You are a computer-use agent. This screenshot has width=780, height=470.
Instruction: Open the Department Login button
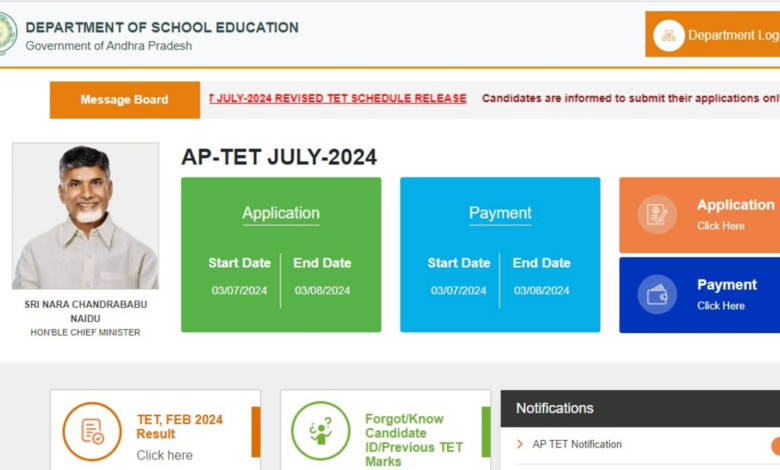(x=712, y=34)
